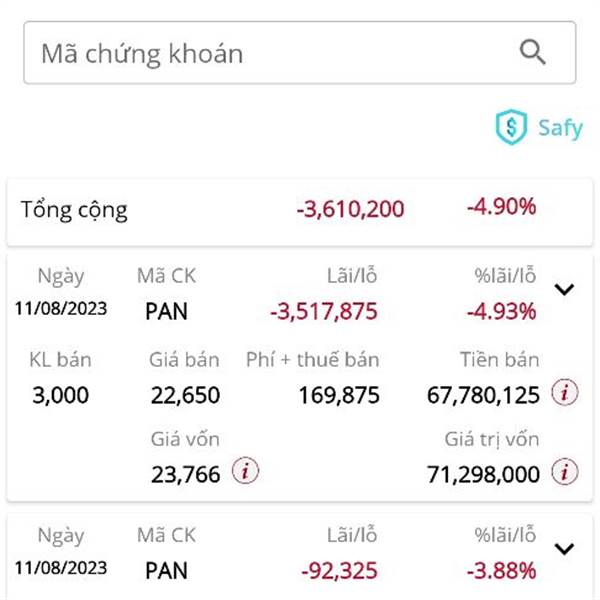Select the Phí + thuế bán value 169,875
The image size is (600, 600).
pos(339,395)
